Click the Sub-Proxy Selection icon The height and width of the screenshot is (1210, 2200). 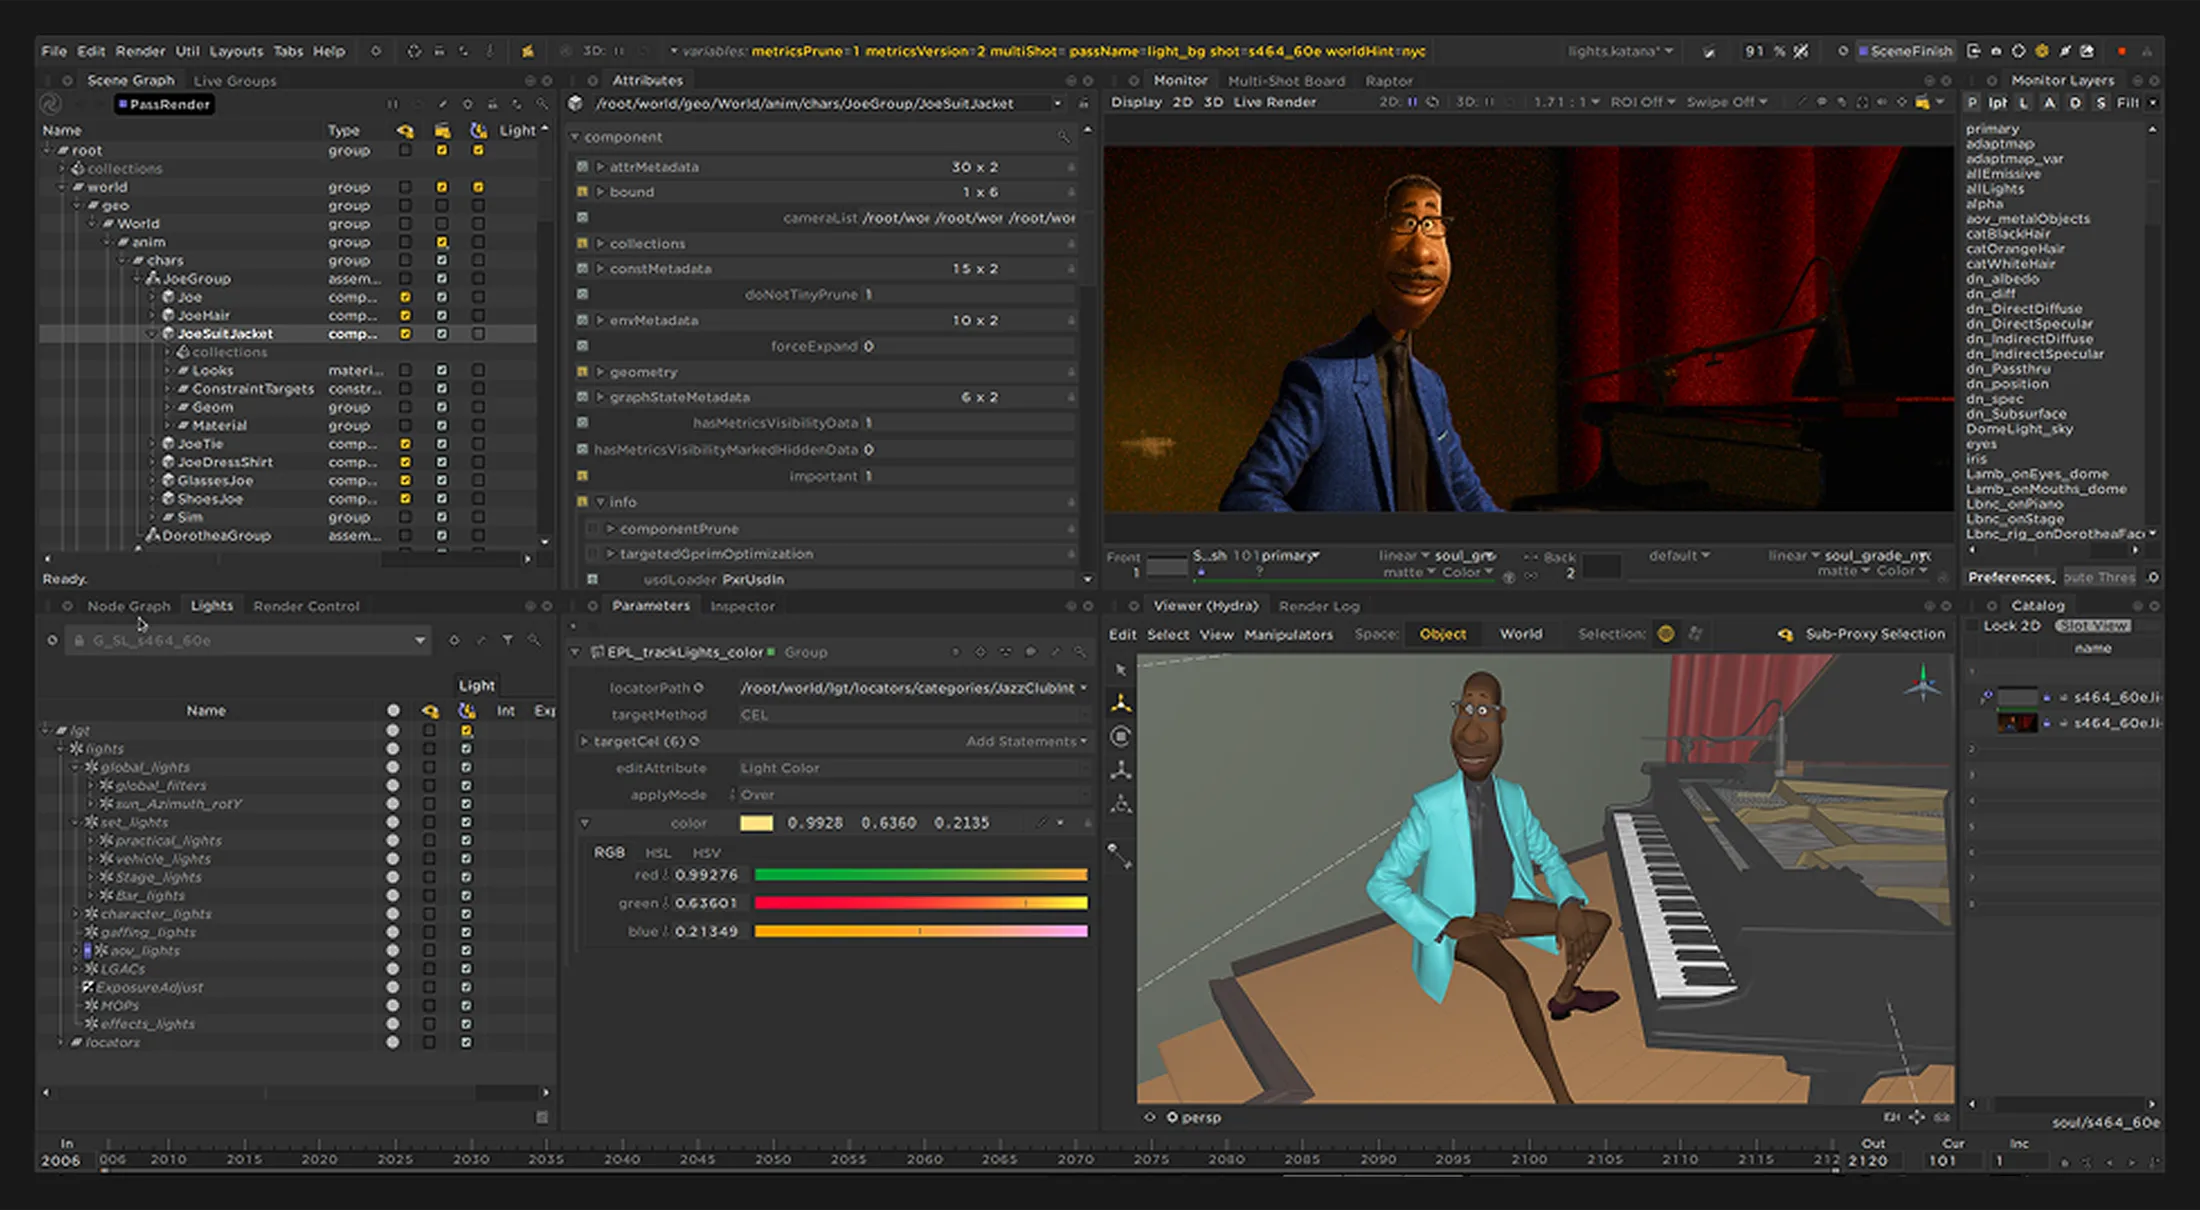[x=1785, y=634]
